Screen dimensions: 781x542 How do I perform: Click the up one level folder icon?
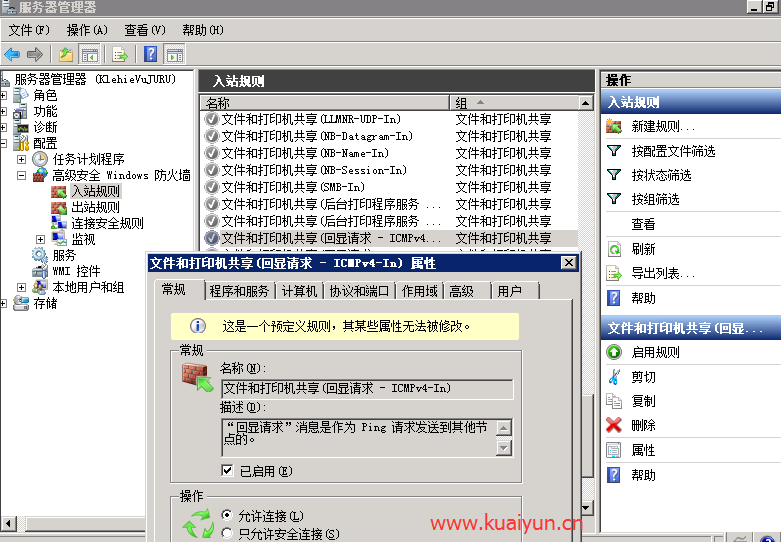click(66, 54)
